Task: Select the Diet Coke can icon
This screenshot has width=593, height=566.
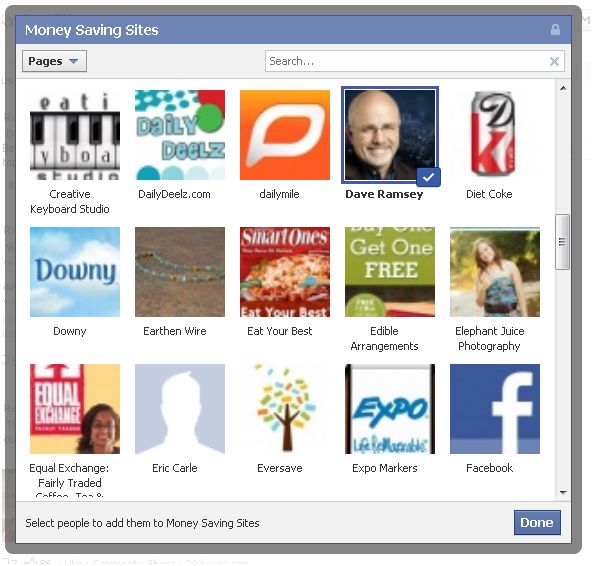Action: click(495, 135)
